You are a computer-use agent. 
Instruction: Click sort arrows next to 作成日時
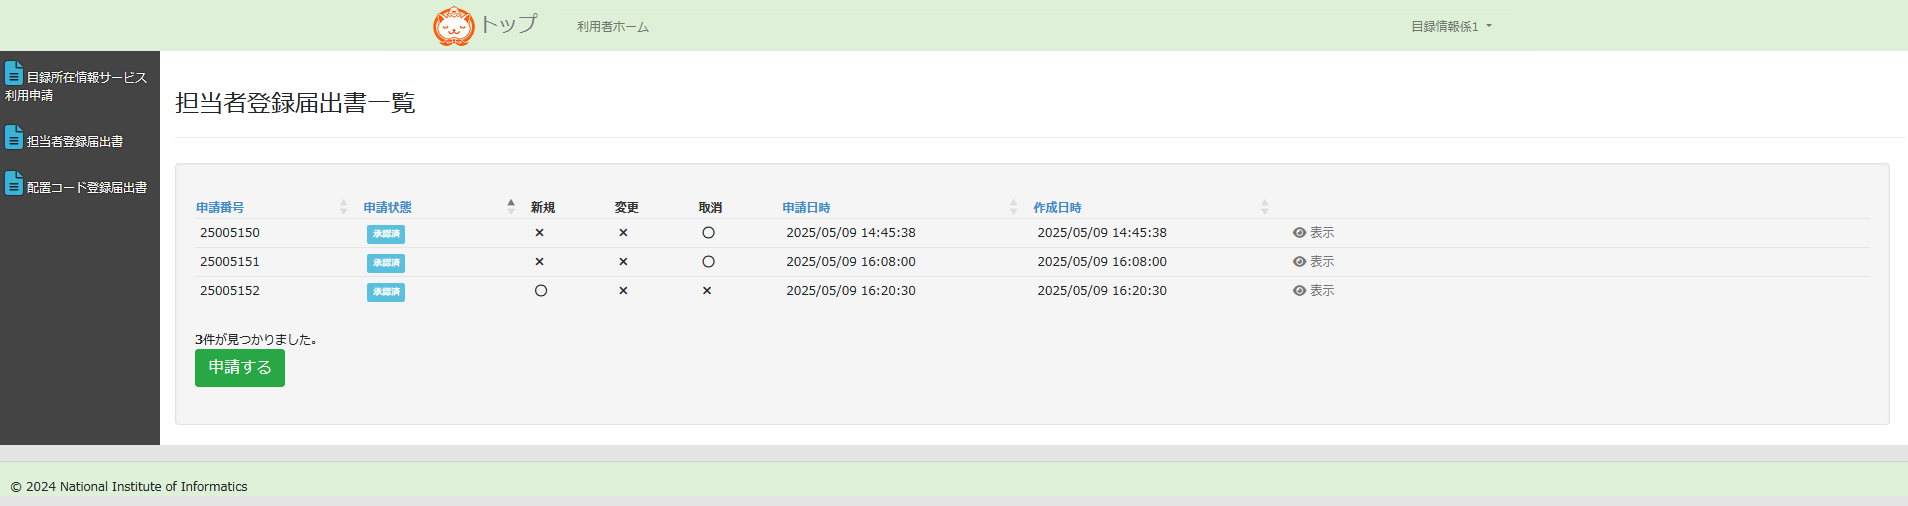coord(1265,207)
